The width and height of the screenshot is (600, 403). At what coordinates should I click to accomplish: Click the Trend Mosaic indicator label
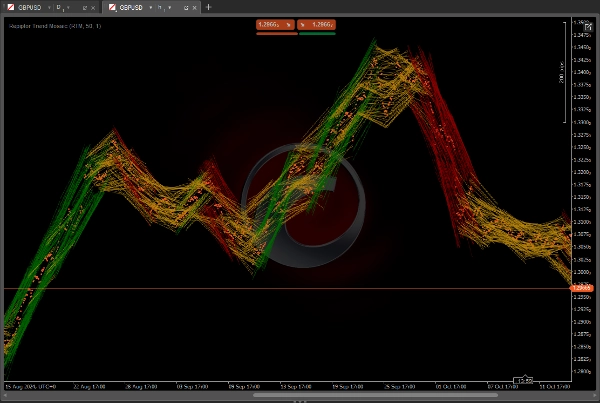(55, 26)
